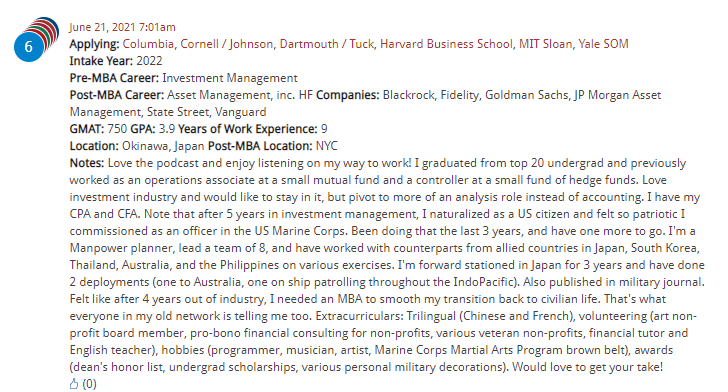This screenshot has height=392, width=728.
Task: Click the blue avatar badge numbered 6
Action: (x=29, y=47)
